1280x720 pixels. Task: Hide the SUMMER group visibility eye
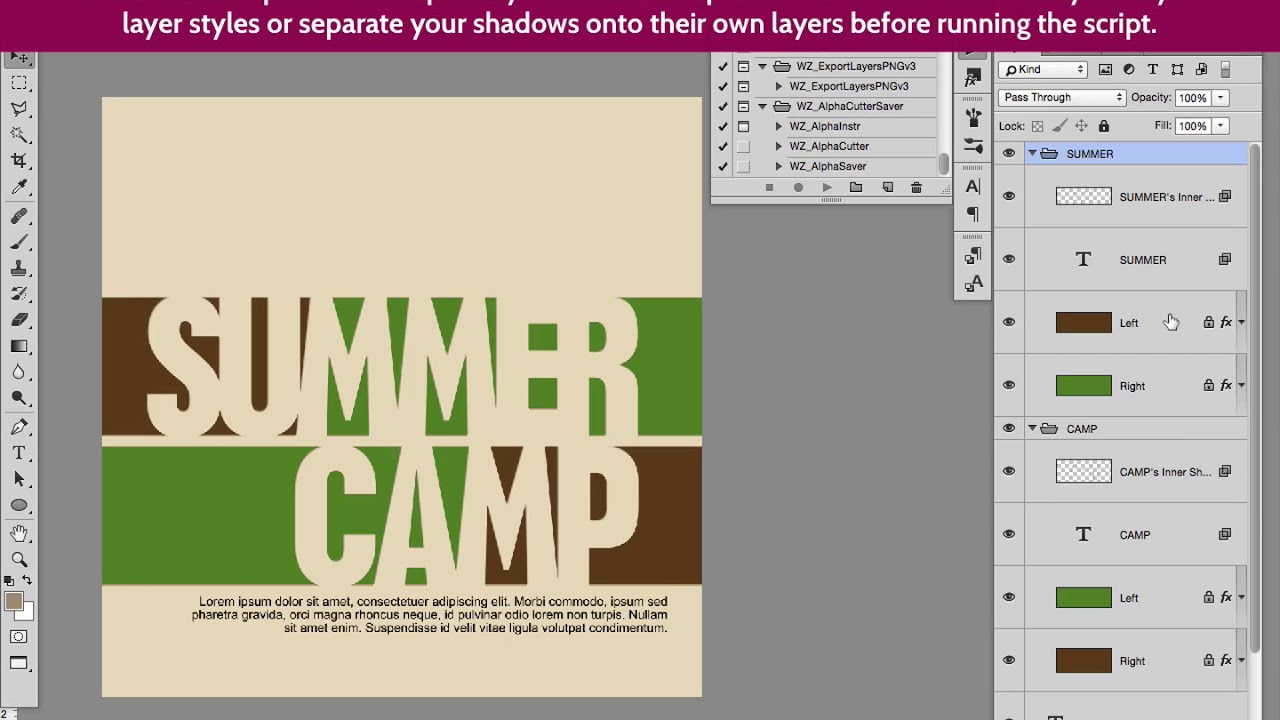pyautogui.click(x=1009, y=154)
